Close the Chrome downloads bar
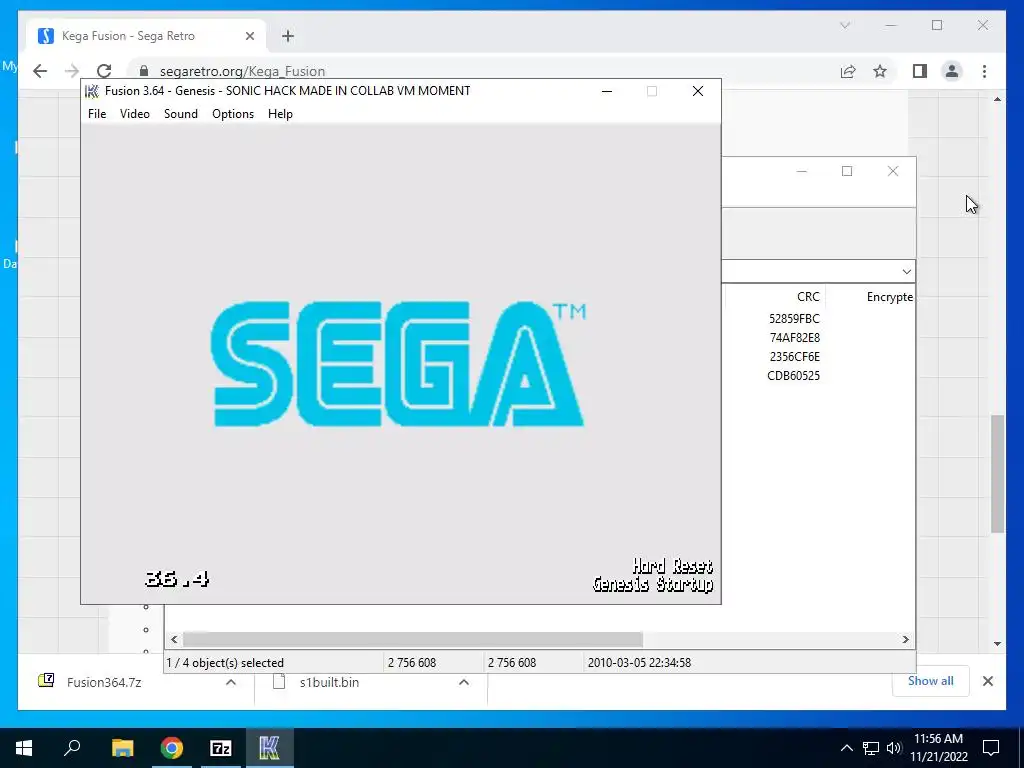Screen dimensions: 1024x768 [x=987, y=681]
